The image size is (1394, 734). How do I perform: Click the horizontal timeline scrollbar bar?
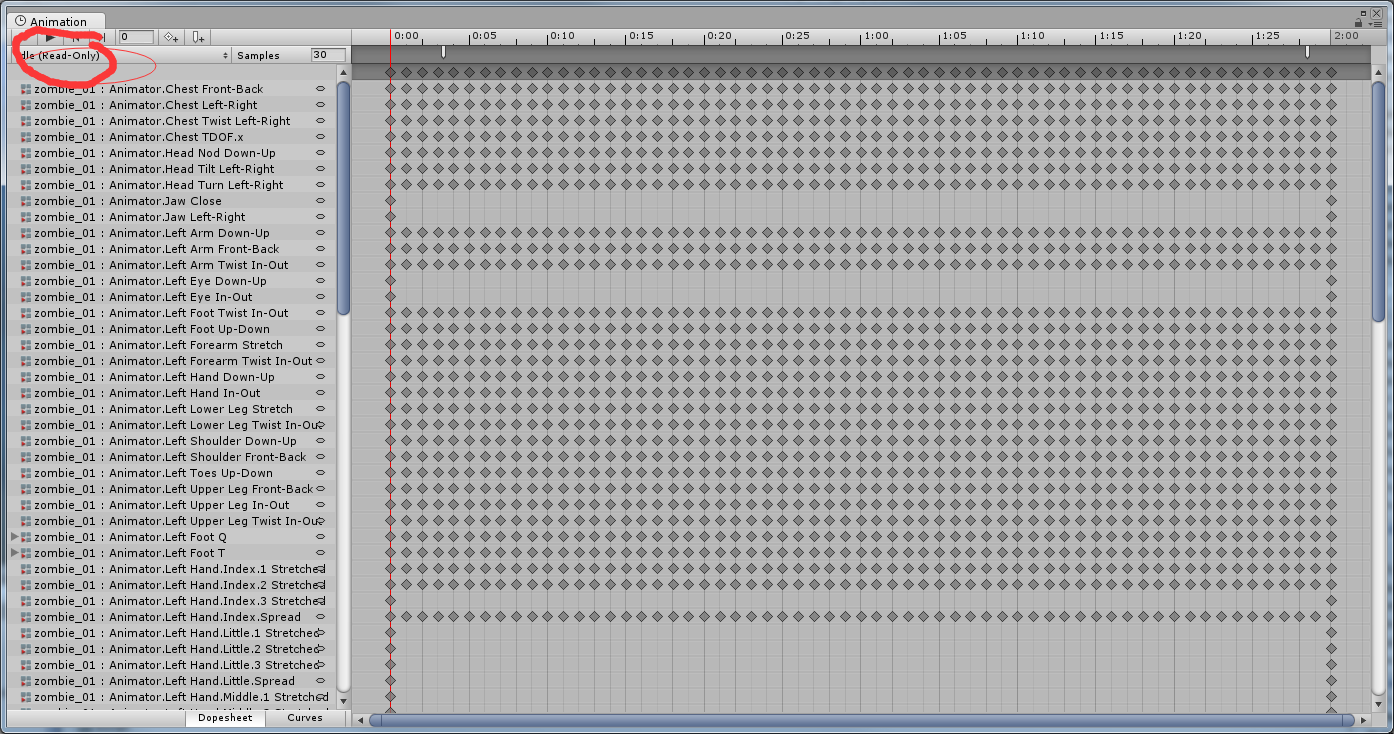point(862,719)
